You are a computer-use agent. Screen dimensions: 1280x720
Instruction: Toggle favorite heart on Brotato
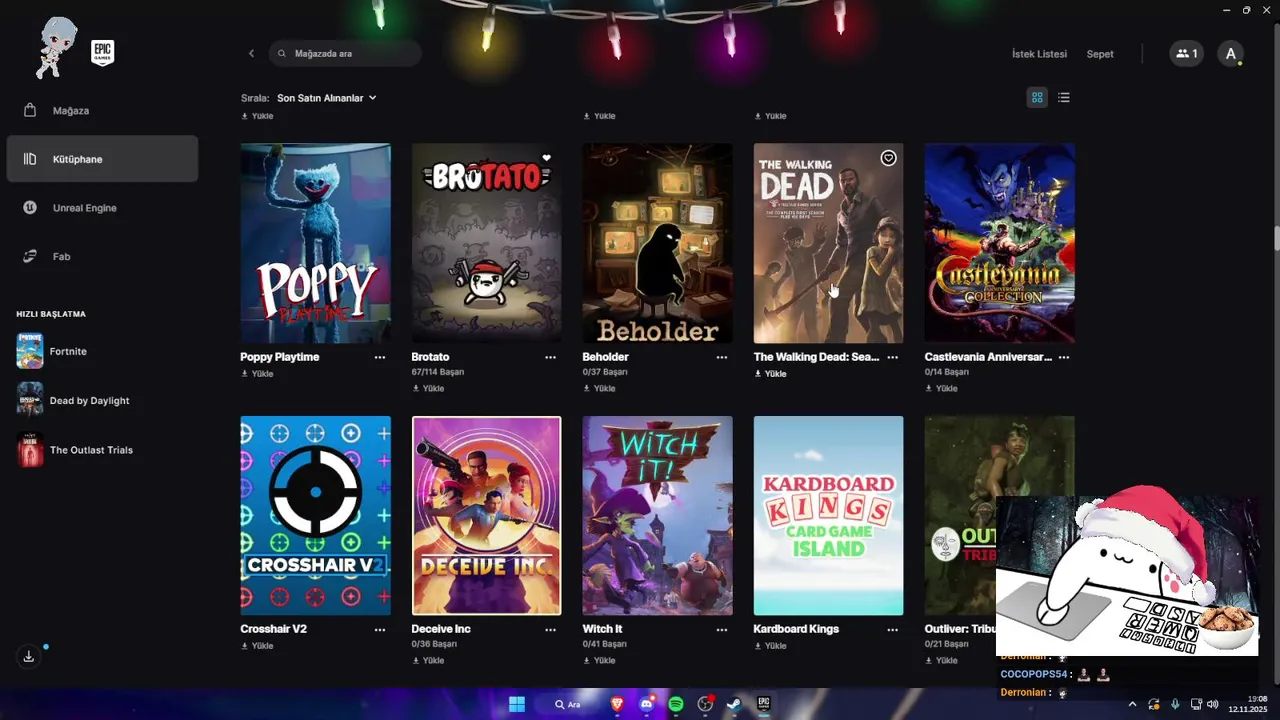coord(546,158)
